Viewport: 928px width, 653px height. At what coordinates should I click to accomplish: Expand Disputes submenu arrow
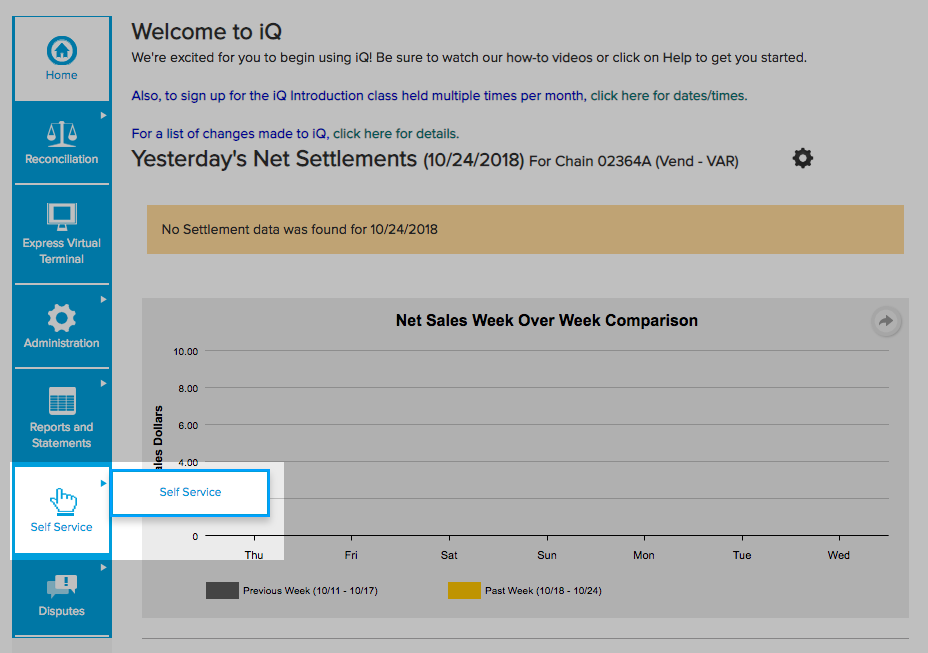coord(104,568)
